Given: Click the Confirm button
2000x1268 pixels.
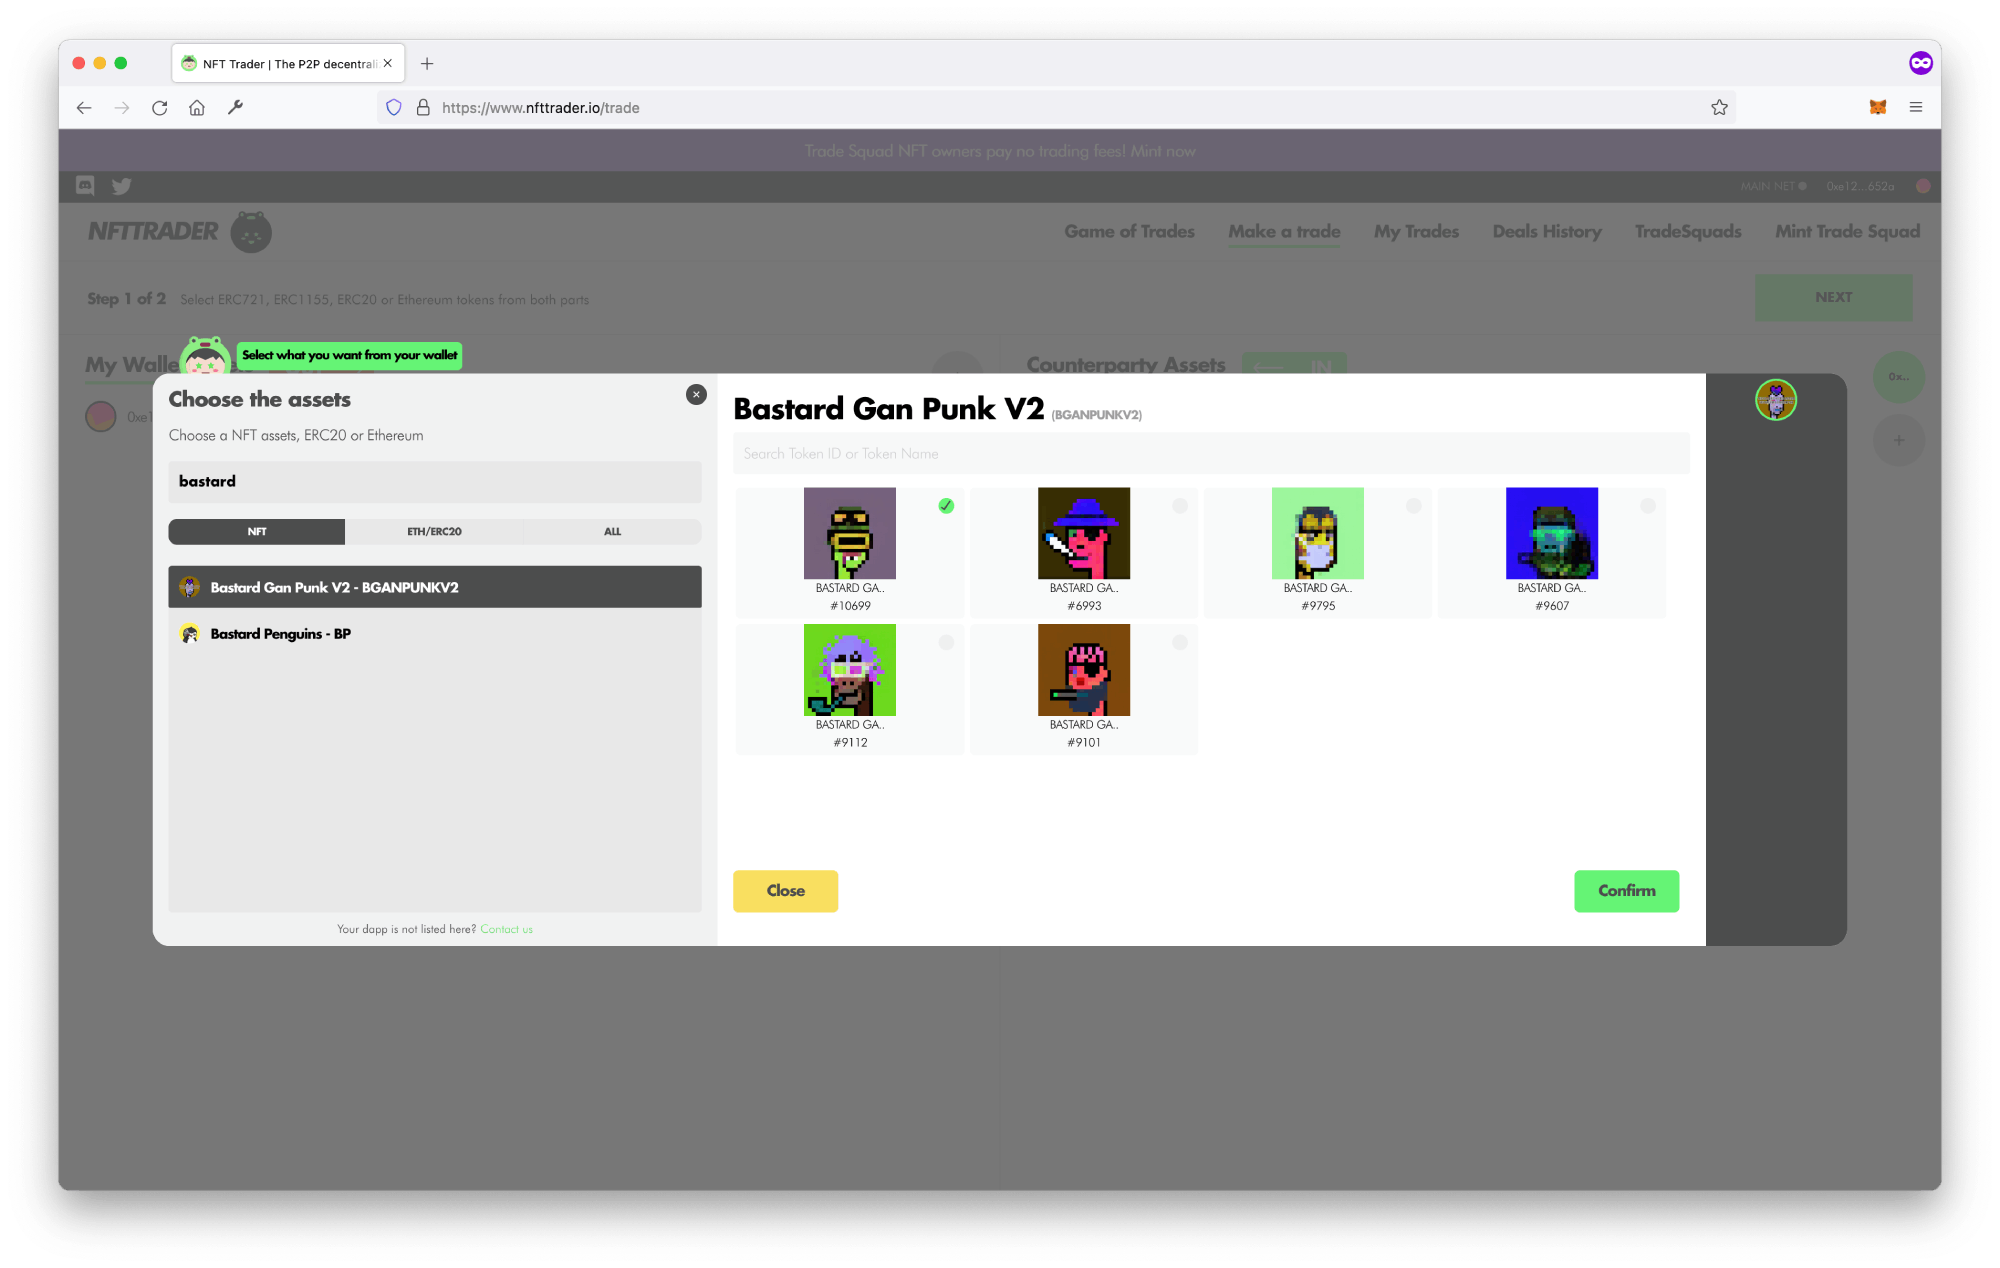Looking at the screenshot, I should [1625, 889].
